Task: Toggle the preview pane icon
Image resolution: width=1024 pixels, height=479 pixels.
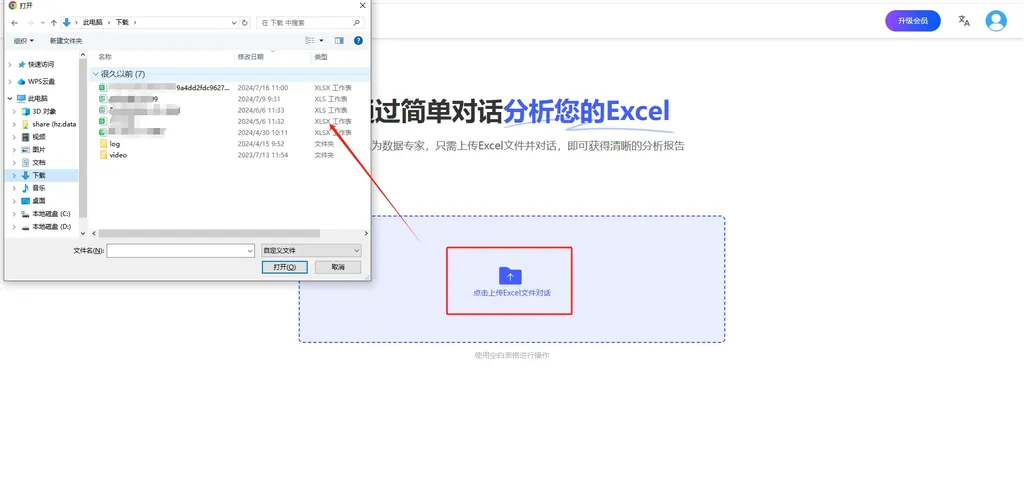Action: point(339,41)
